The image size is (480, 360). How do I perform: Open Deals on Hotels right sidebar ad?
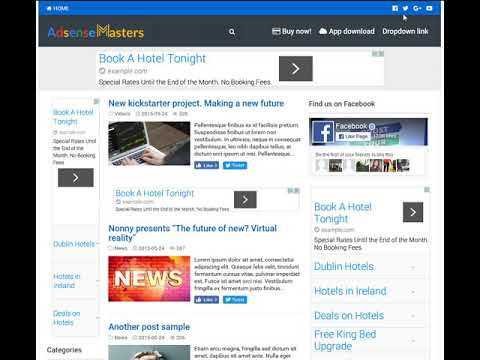coord(349,316)
